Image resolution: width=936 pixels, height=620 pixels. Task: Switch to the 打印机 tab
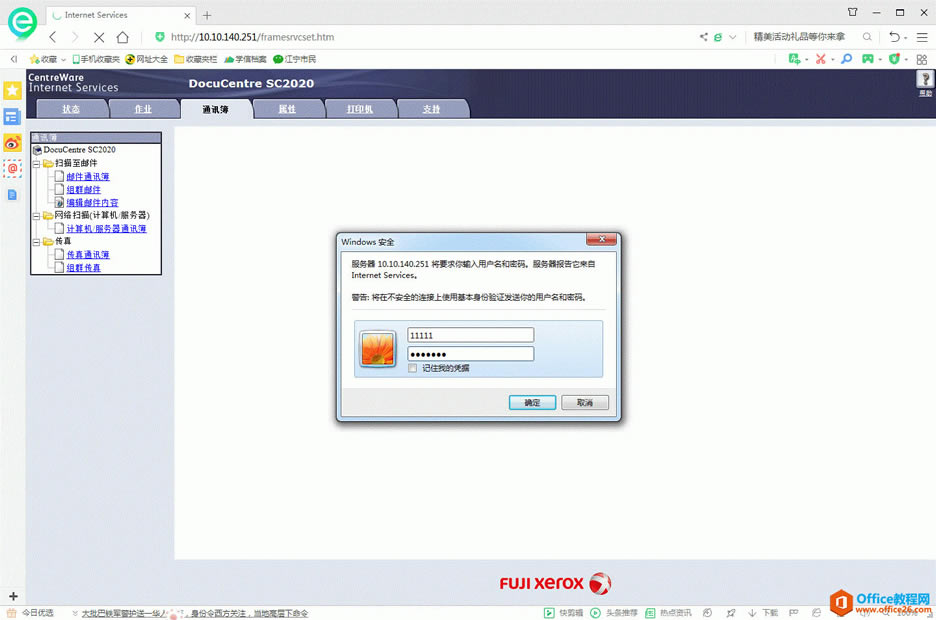pyautogui.click(x=359, y=109)
